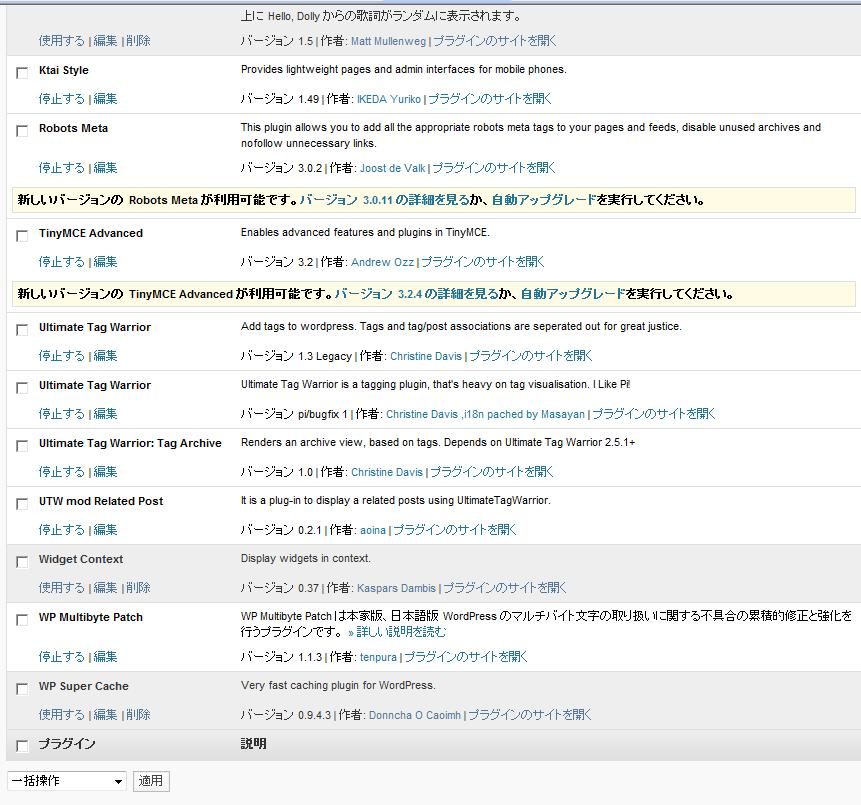Click 削除 for the Hello Dolly plugin row
This screenshot has width=861, height=805.
click(x=138, y=41)
